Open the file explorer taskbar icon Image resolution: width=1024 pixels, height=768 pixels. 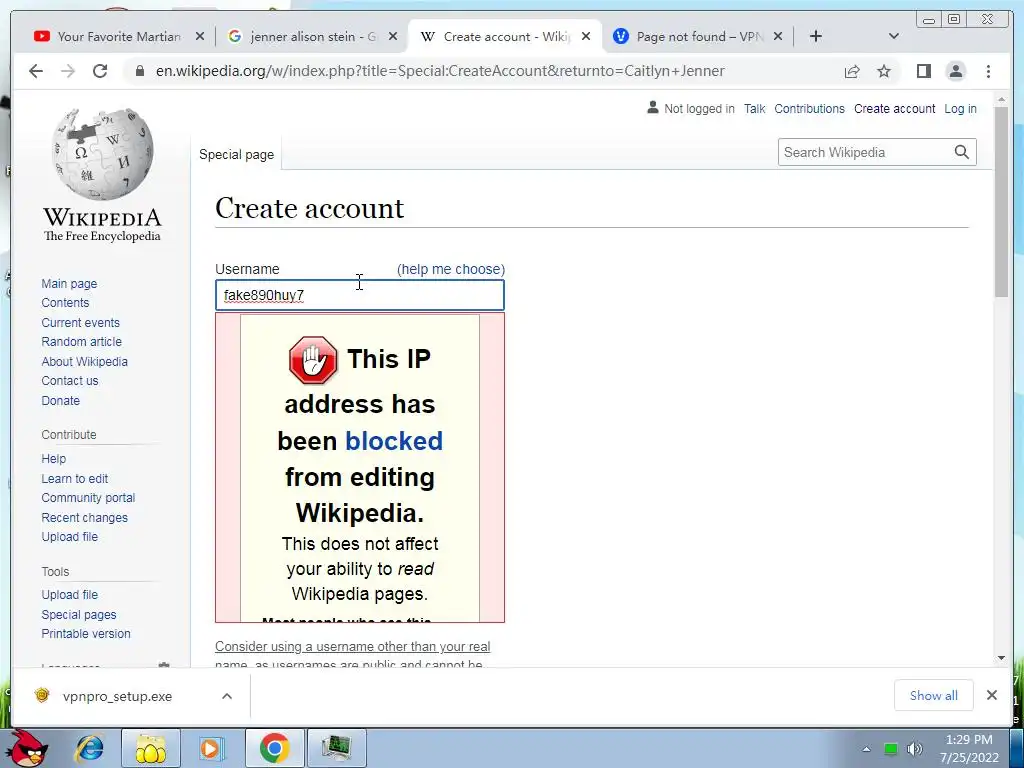(150, 748)
